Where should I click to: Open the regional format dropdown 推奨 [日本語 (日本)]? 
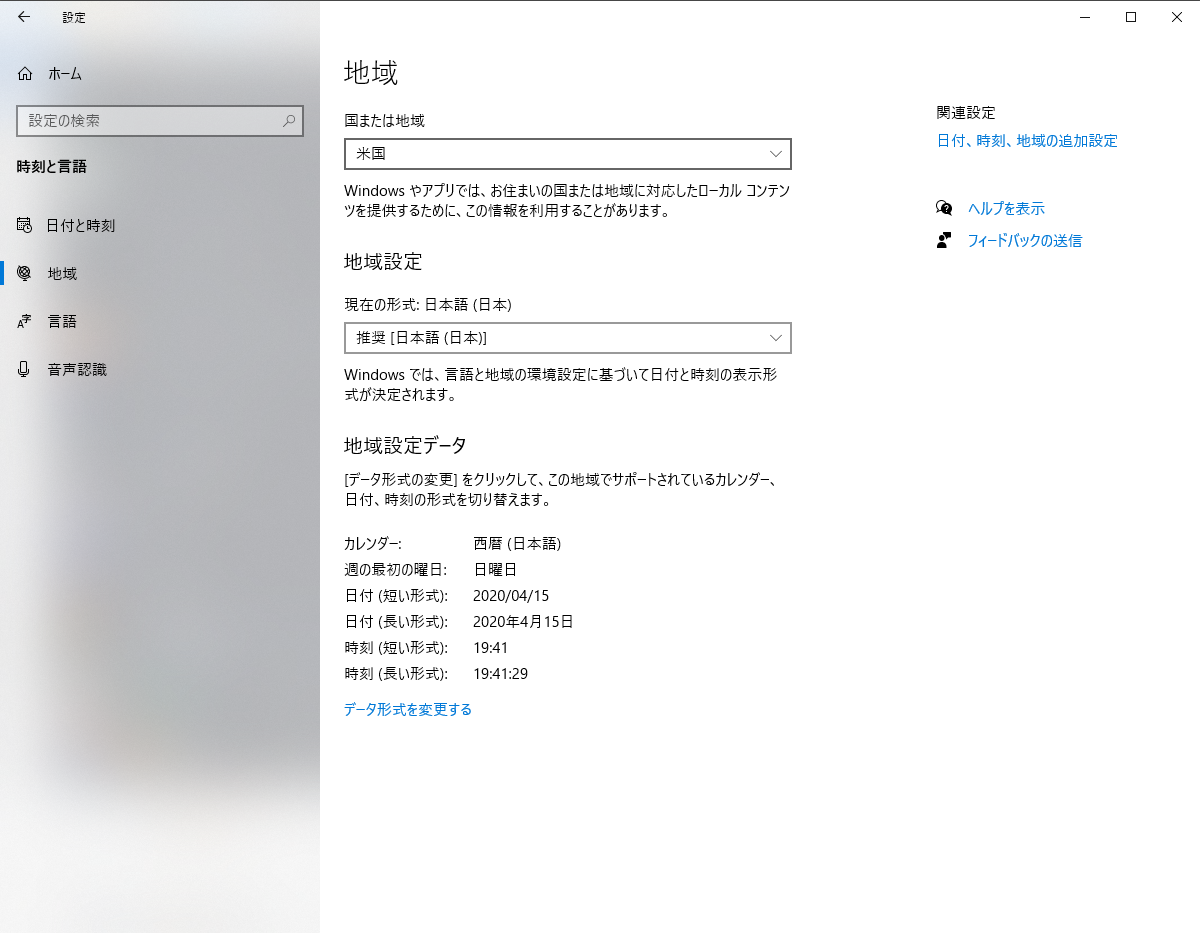click(x=568, y=338)
